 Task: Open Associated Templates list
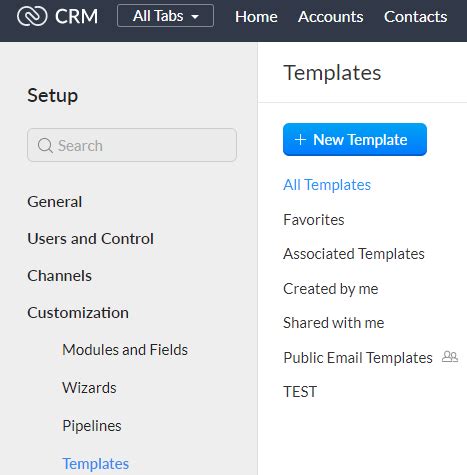tap(354, 254)
